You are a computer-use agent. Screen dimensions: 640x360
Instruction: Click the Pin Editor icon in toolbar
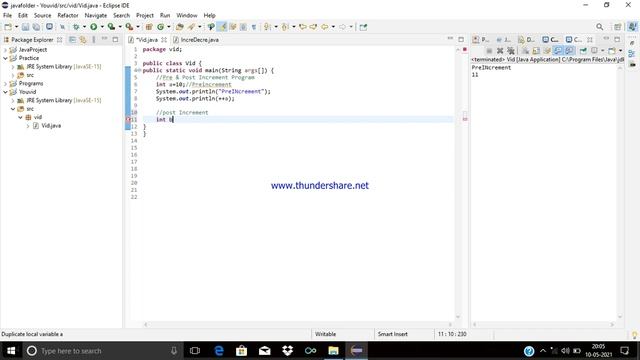pos(363,27)
